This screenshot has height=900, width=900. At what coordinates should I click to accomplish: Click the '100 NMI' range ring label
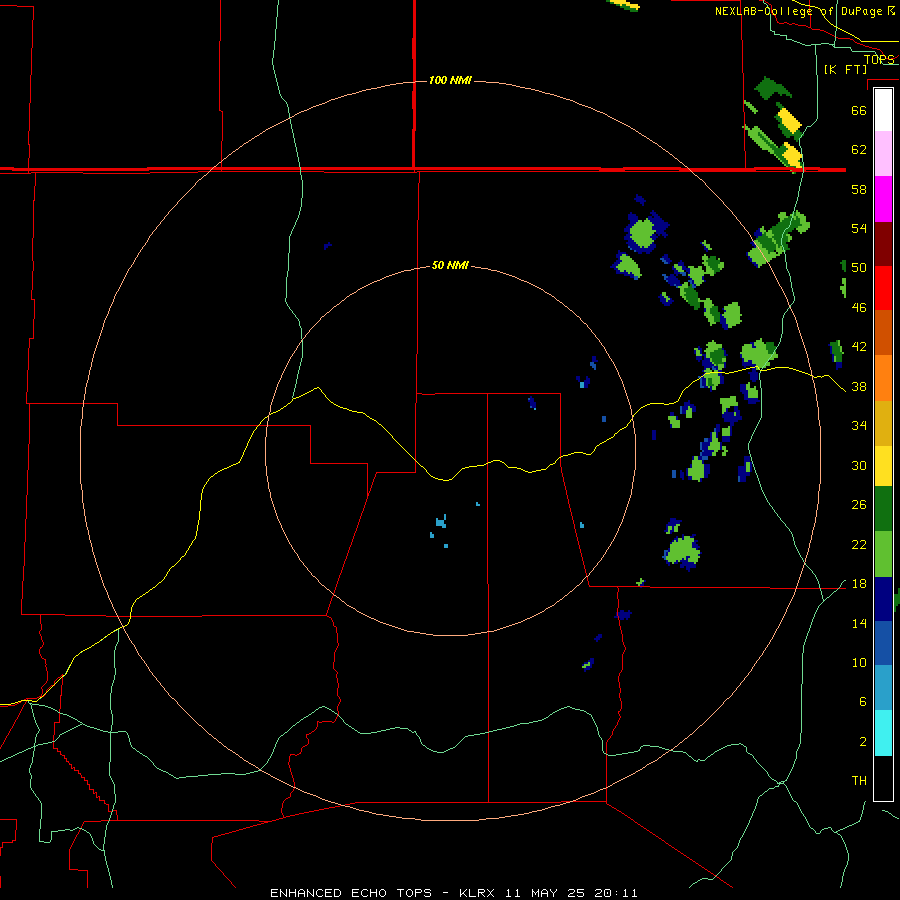coord(450,80)
